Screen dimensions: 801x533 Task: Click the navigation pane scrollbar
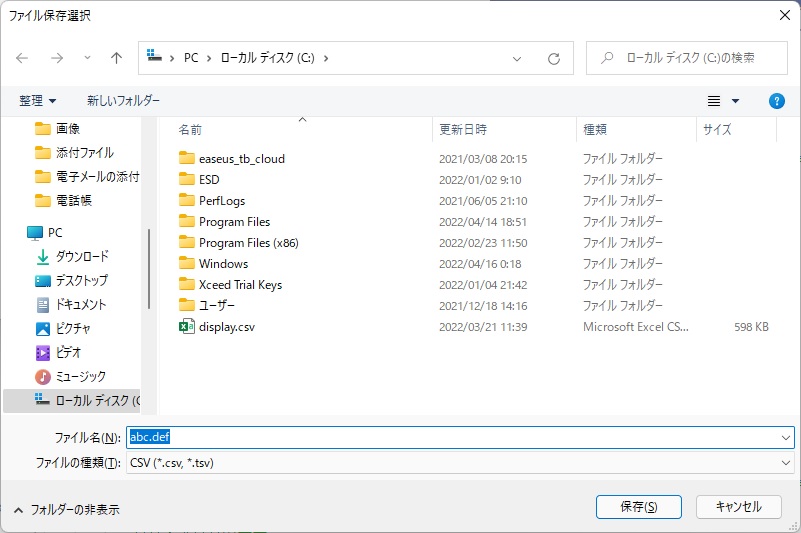coord(149,269)
